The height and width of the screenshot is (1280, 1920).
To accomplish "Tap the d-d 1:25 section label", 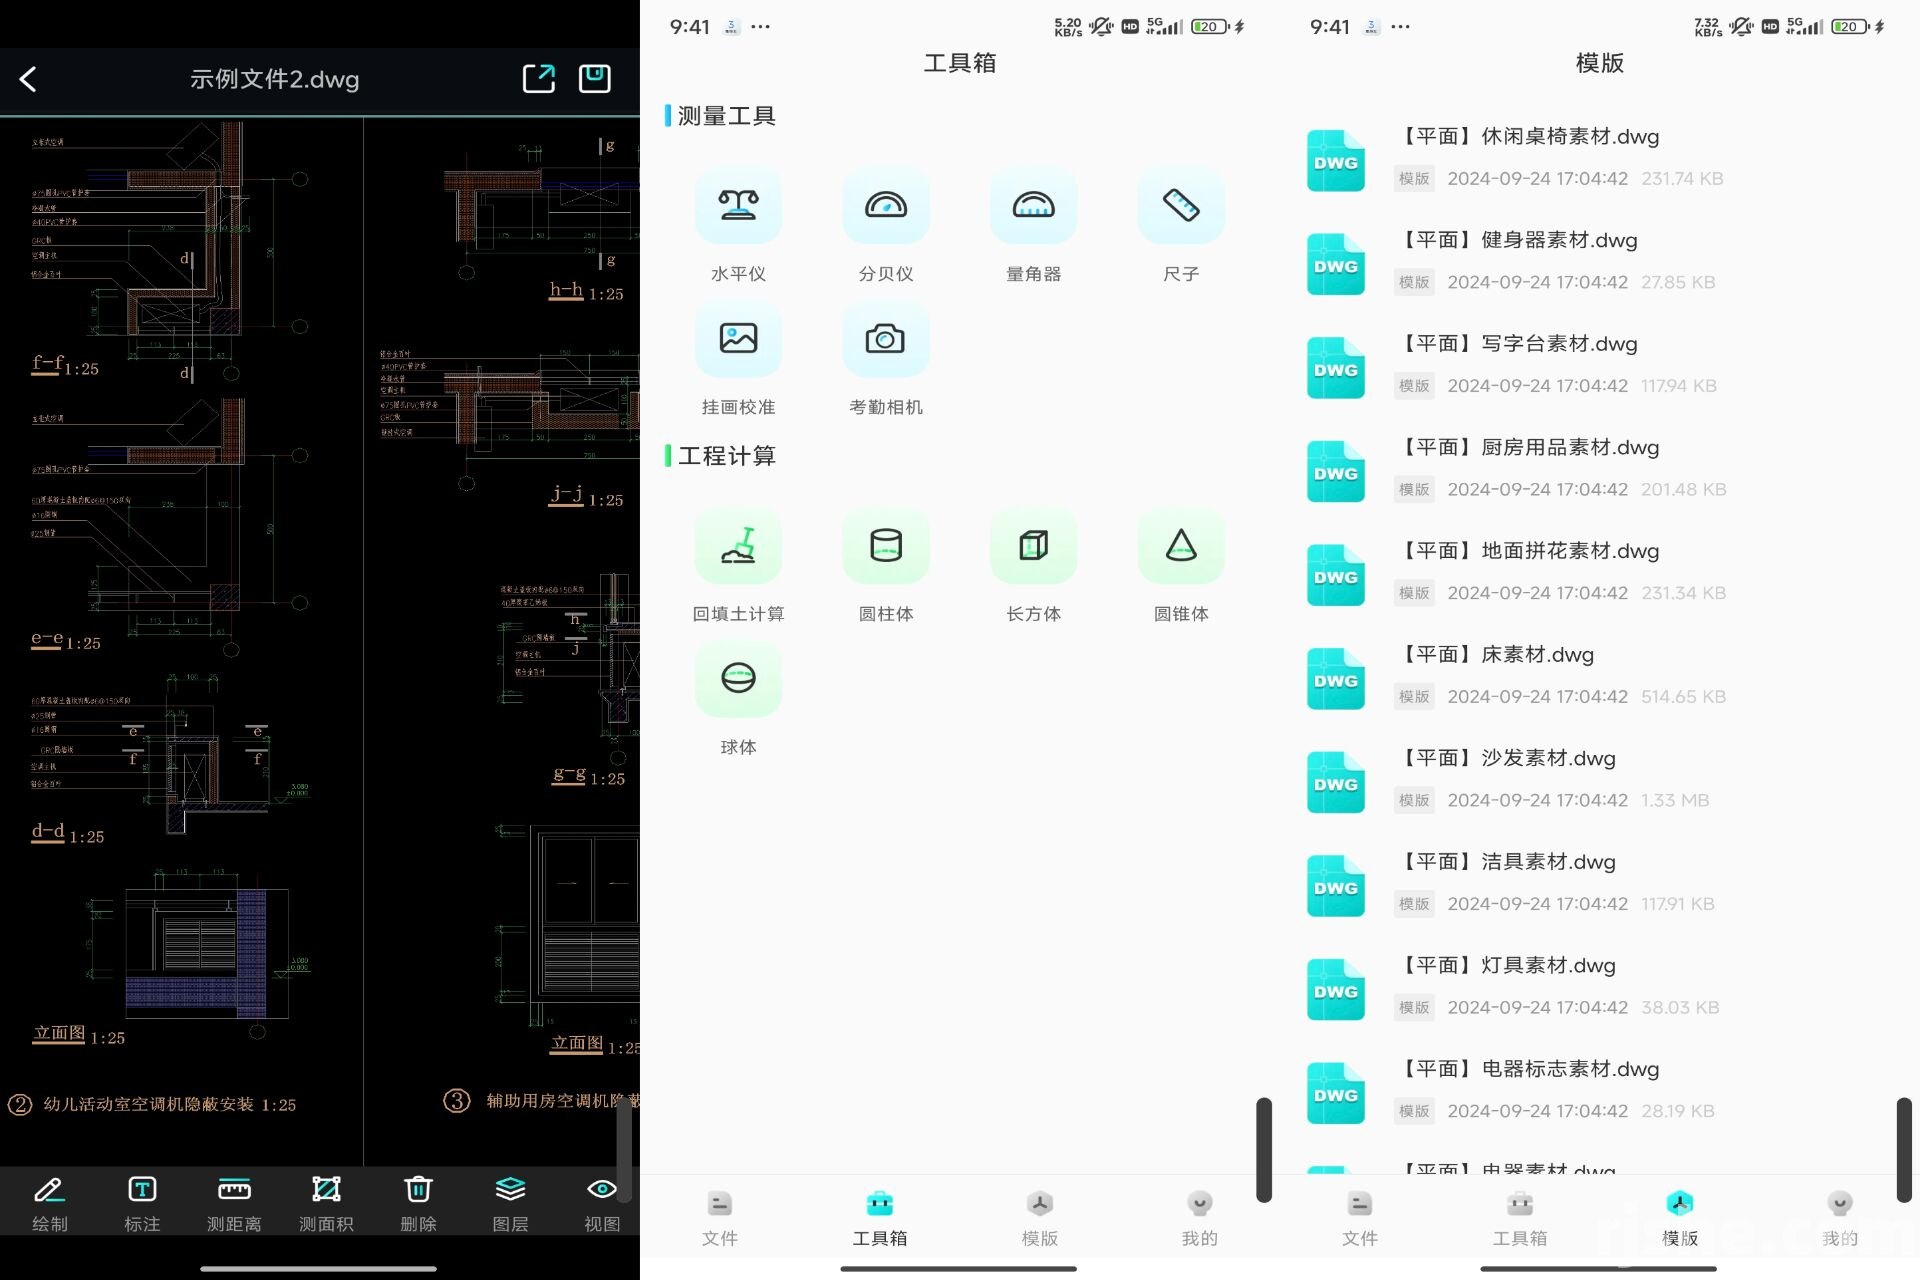I will (x=67, y=834).
